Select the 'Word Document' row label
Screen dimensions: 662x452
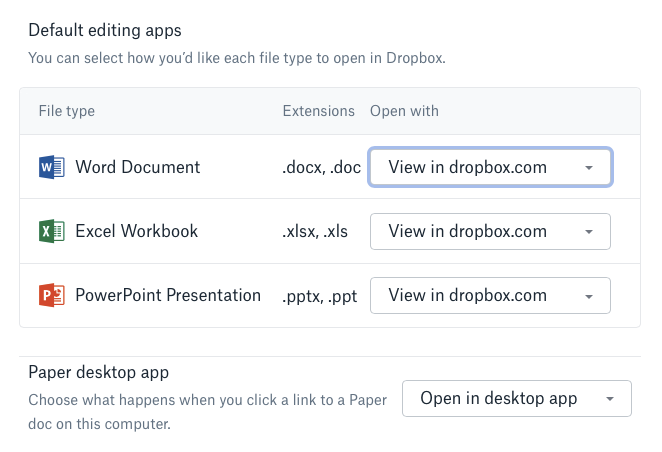coord(138,167)
